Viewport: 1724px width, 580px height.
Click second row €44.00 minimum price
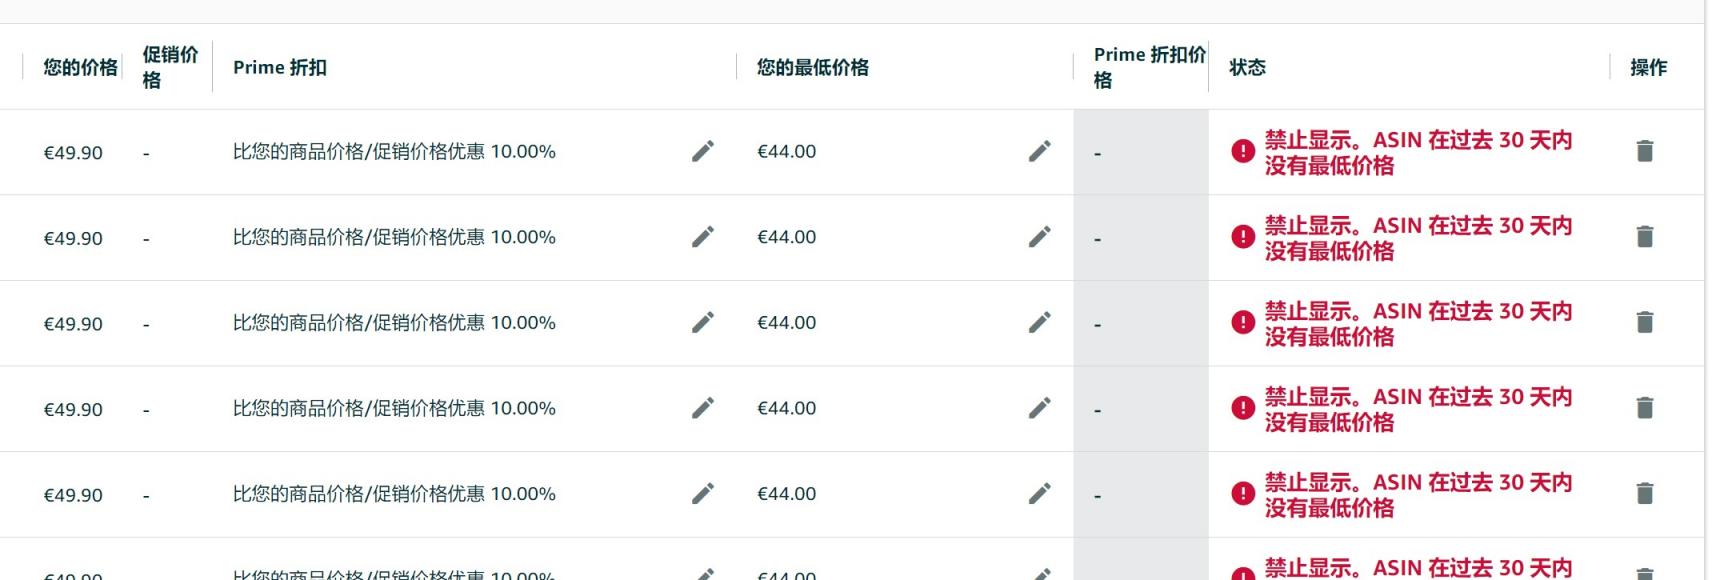point(786,237)
